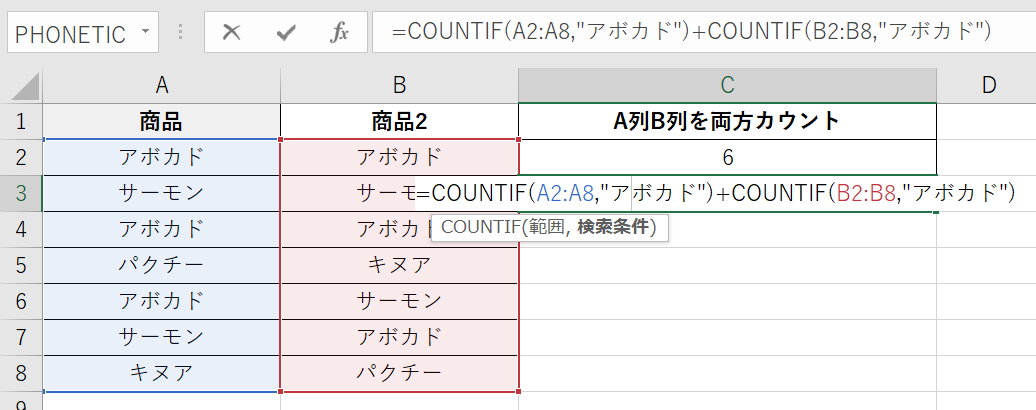Select row 3 header

[x=21, y=193]
